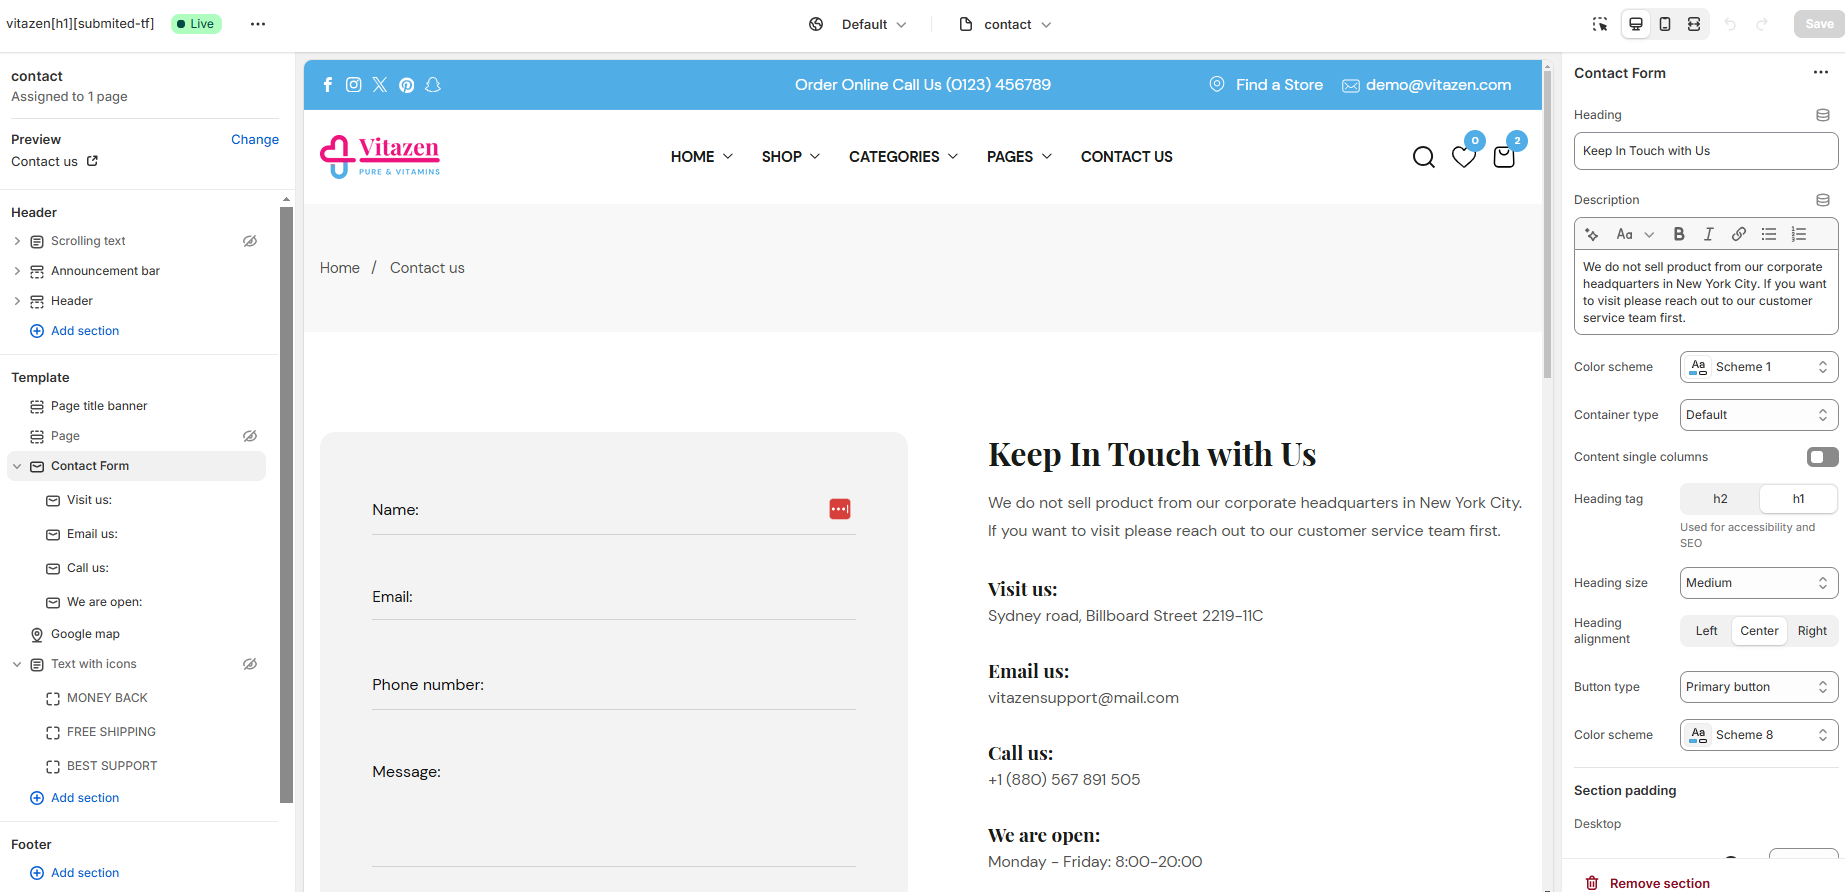
Task: Connect dynamic source for Heading field
Action: coord(1823,115)
